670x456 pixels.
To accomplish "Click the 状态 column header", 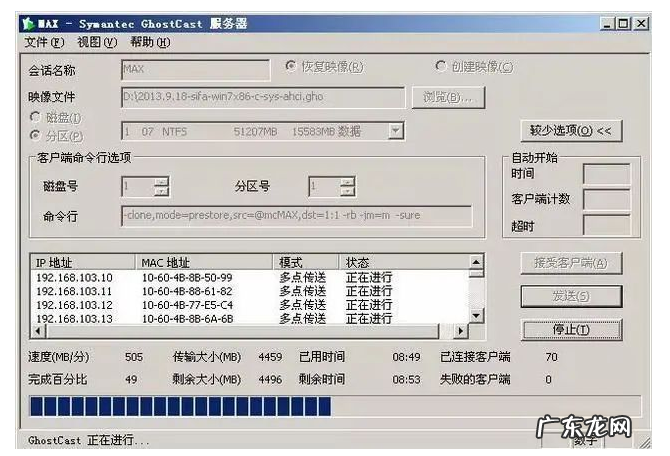I will (x=404, y=262).
